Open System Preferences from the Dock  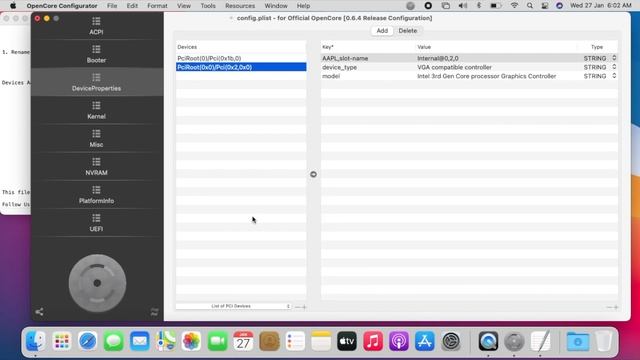tap(451, 341)
